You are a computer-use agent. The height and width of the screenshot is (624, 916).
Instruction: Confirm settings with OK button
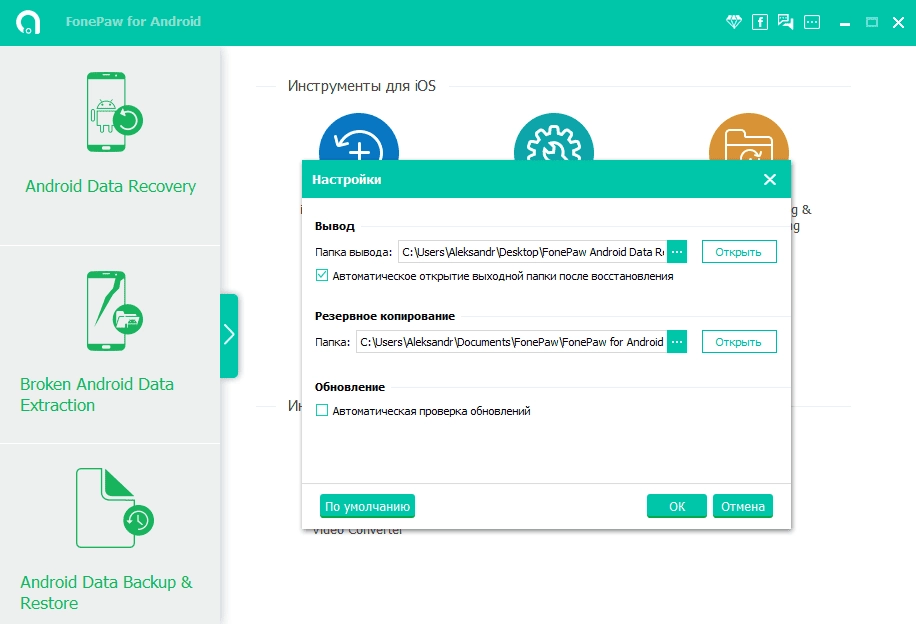point(677,507)
